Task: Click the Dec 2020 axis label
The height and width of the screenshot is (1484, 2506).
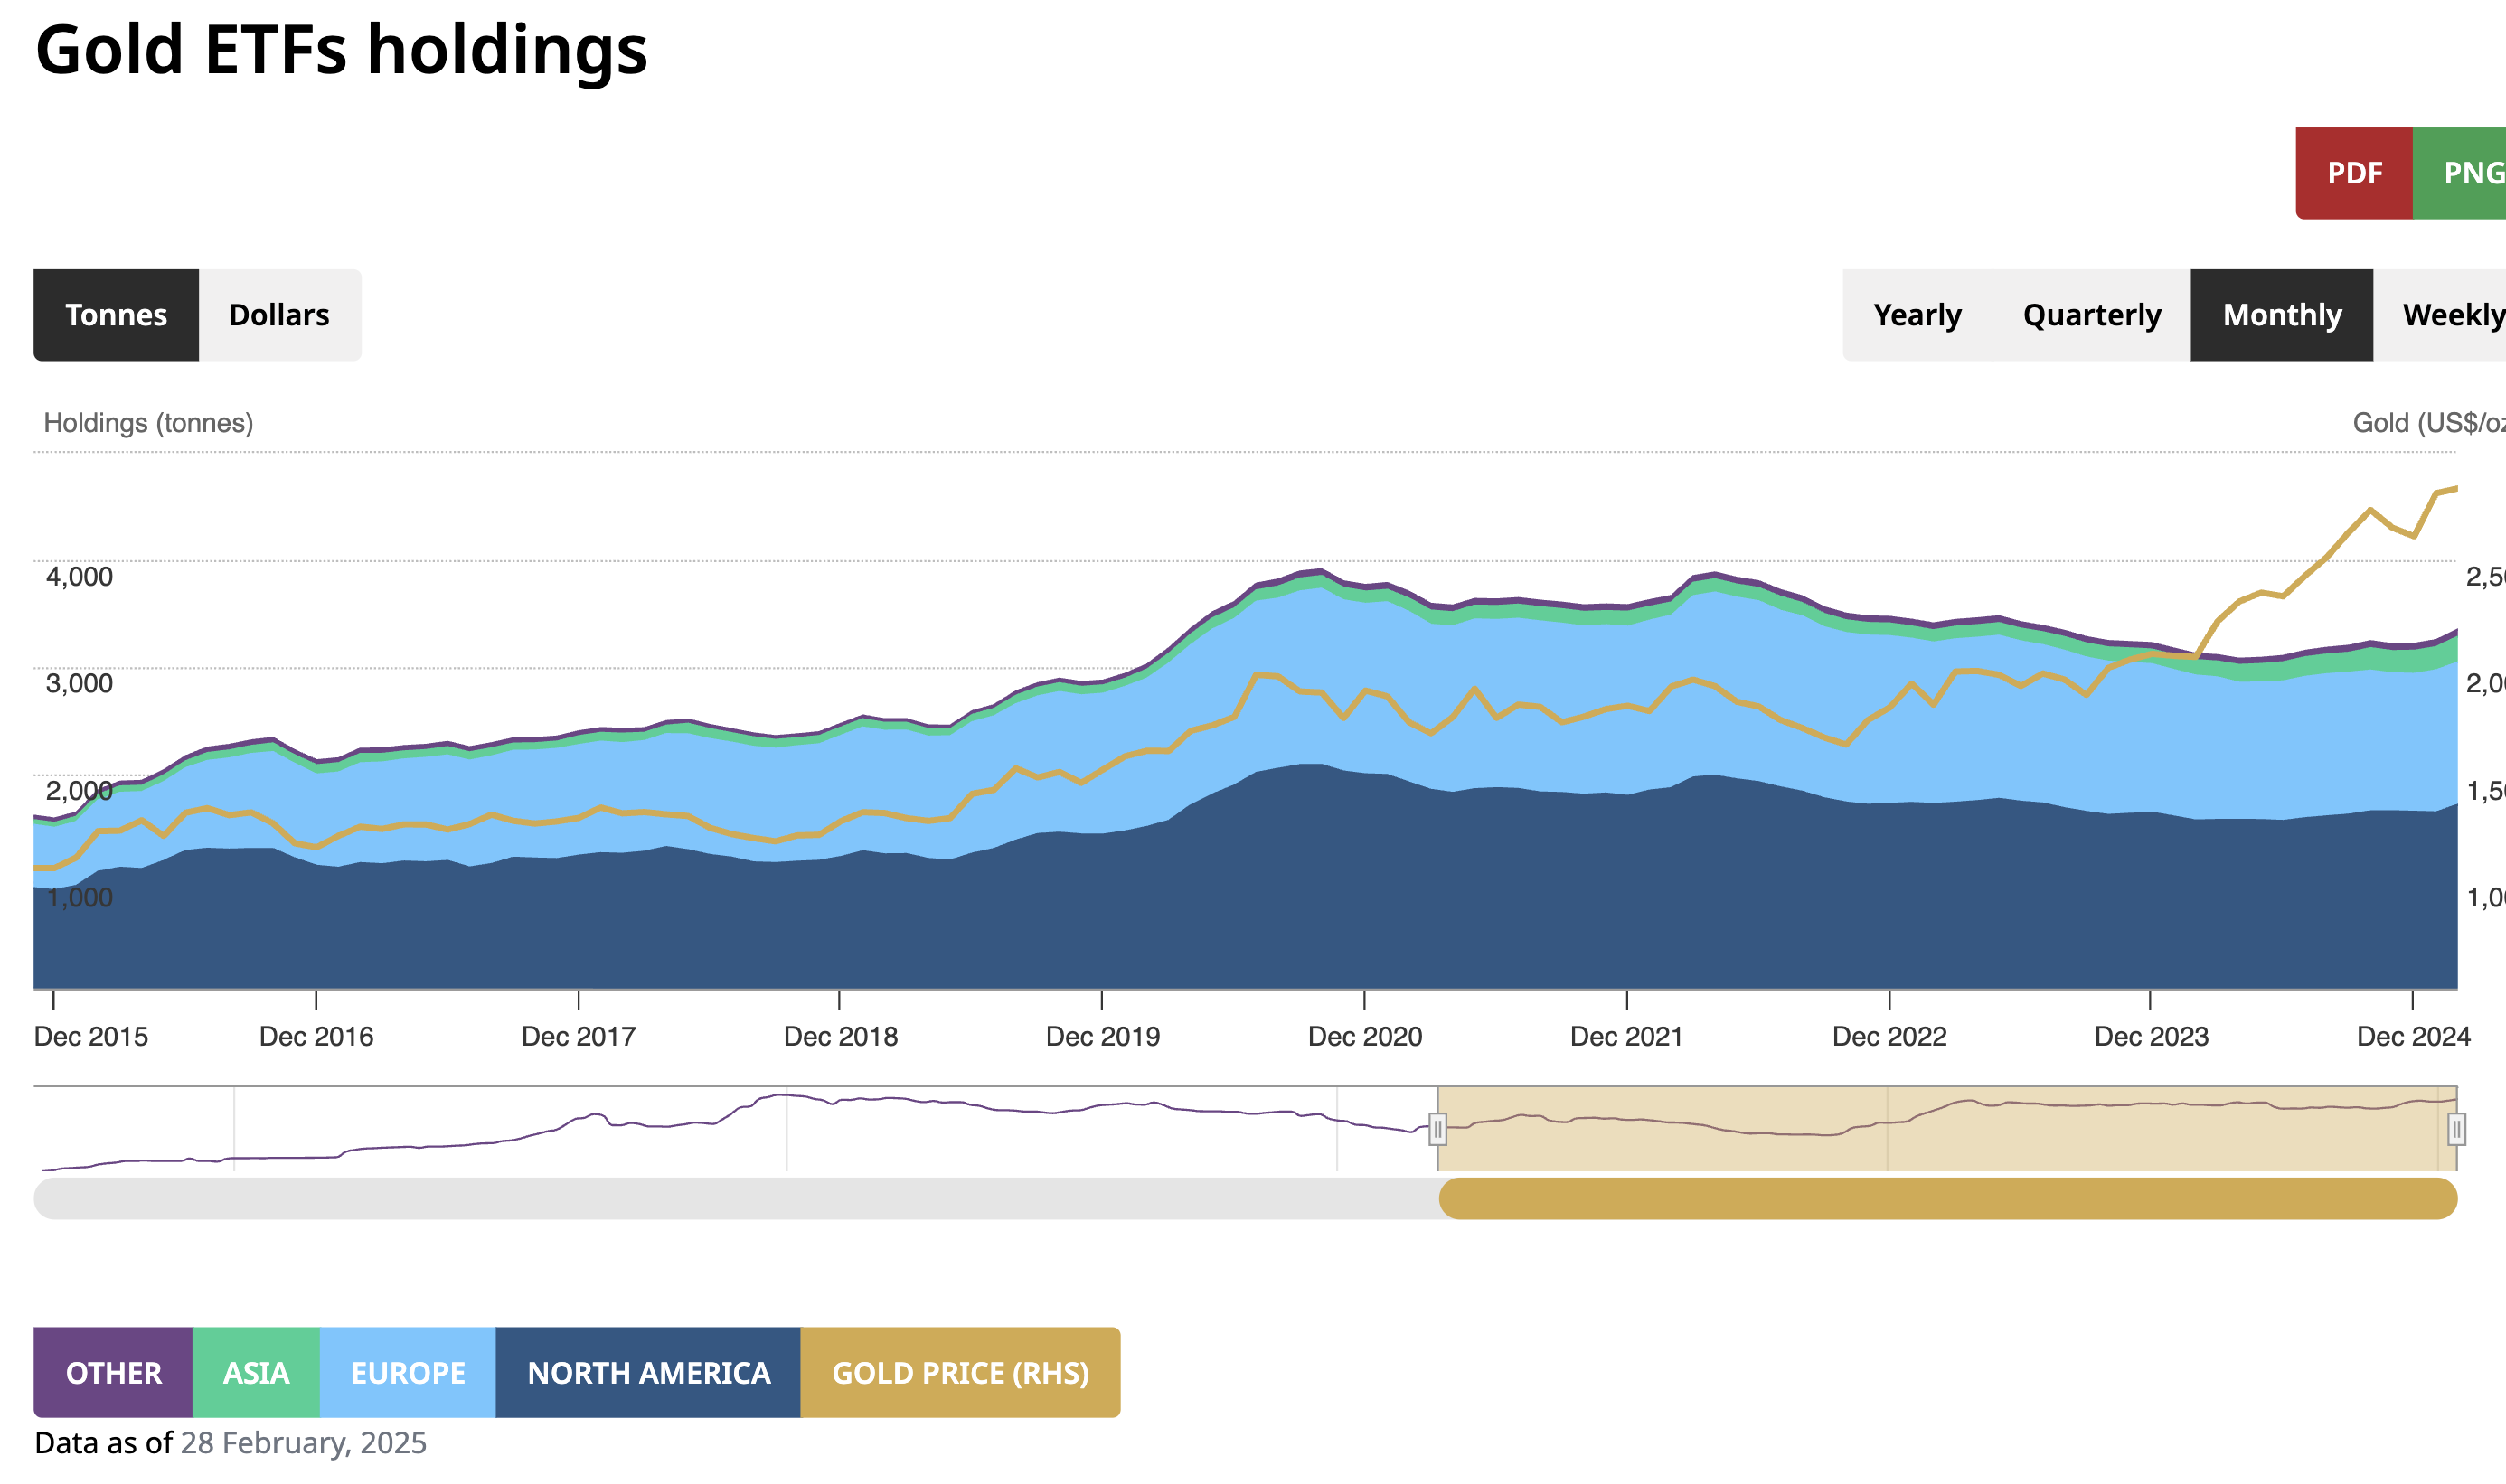Action: 1364,1036
